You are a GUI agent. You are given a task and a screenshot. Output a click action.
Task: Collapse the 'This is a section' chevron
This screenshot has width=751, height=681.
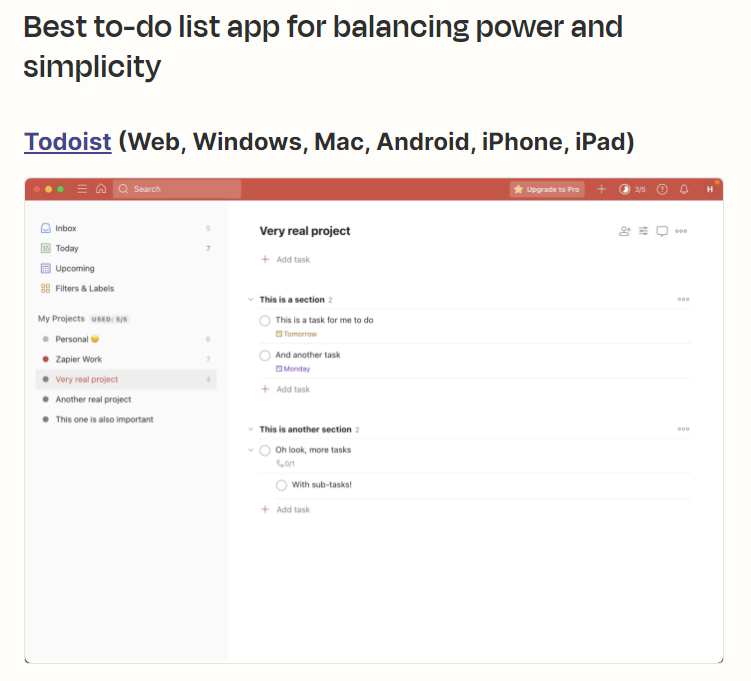[x=250, y=300]
